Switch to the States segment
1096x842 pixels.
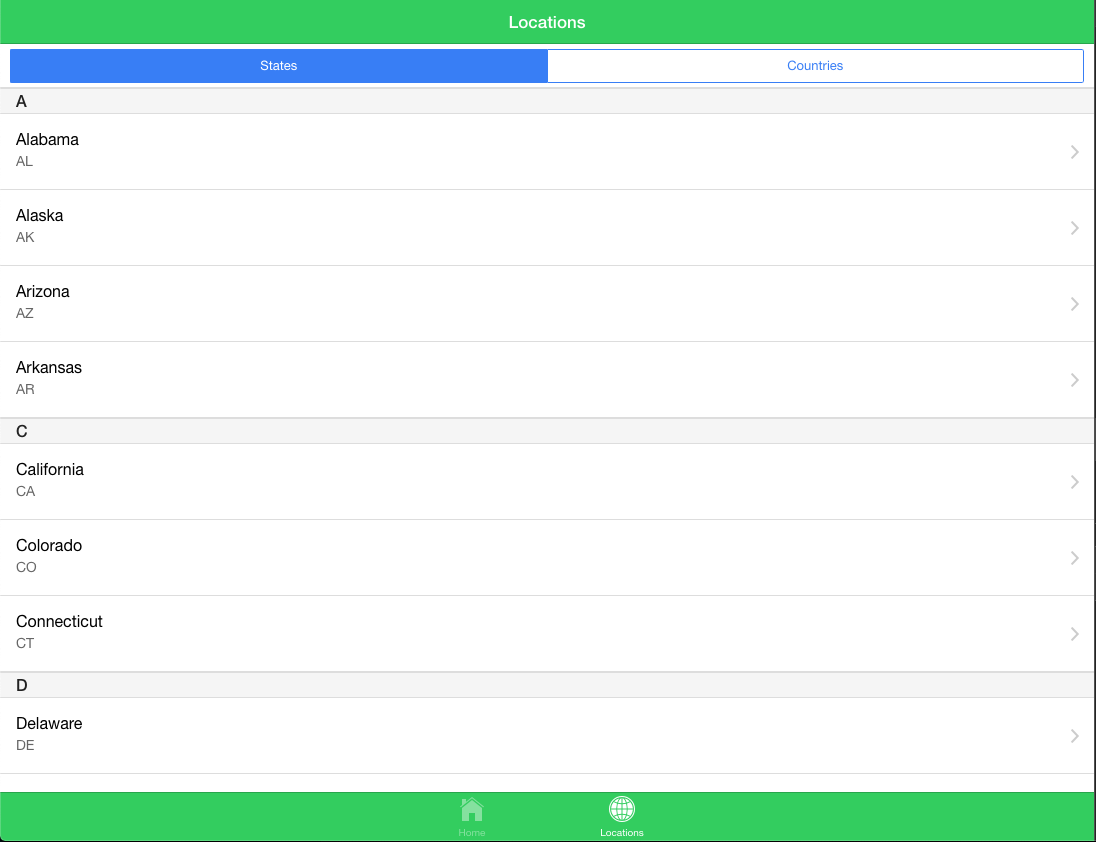point(279,66)
